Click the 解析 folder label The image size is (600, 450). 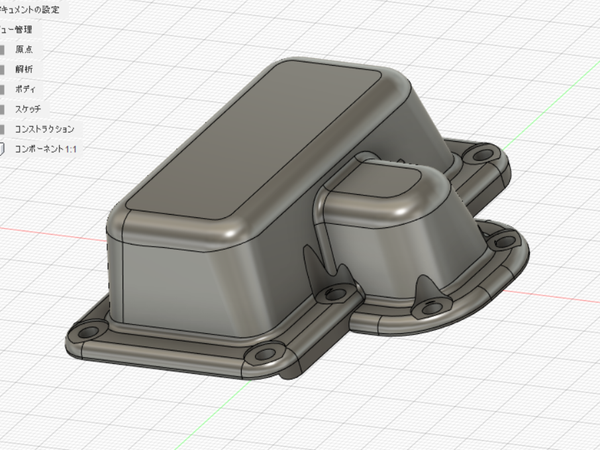pyautogui.click(x=24, y=69)
